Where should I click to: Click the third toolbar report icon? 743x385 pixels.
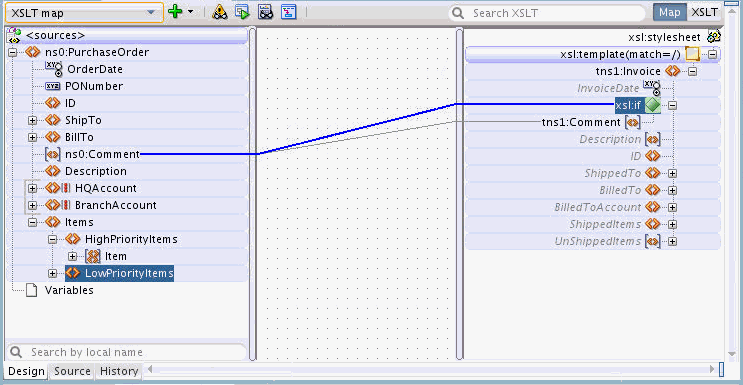tap(266, 12)
